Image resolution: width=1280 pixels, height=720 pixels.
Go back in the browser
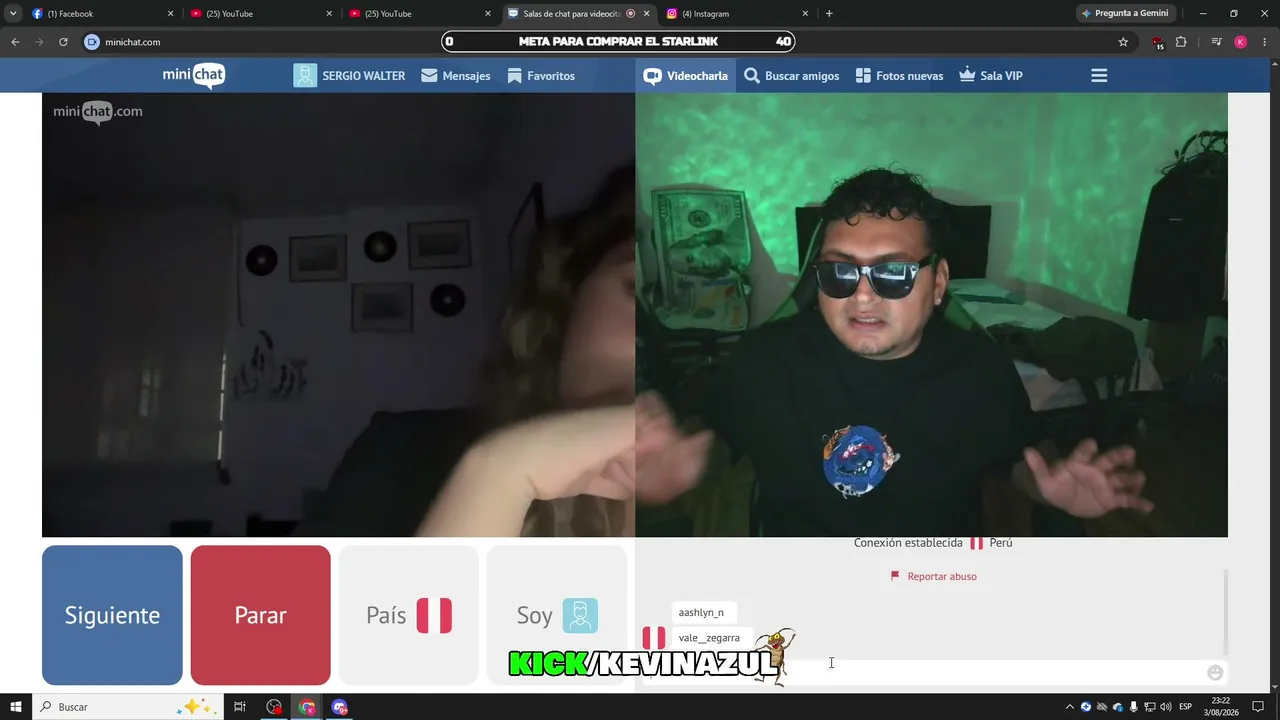coord(15,42)
